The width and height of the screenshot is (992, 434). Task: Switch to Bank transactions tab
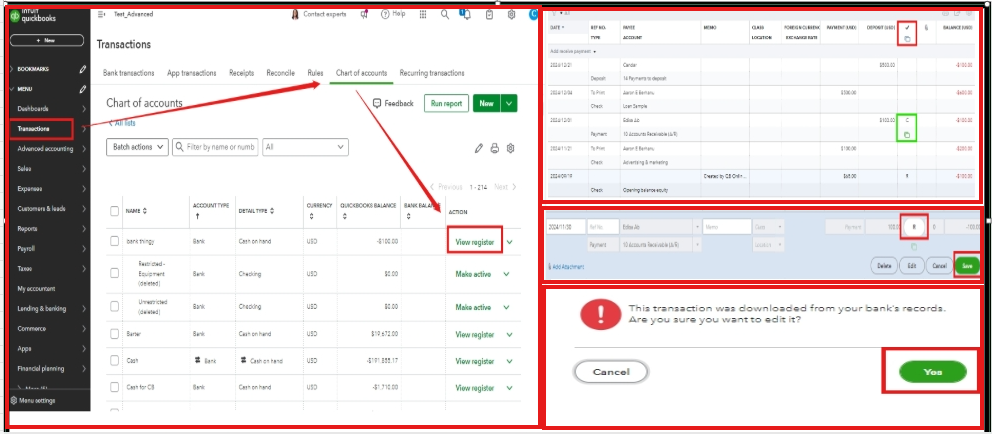coord(128,73)
